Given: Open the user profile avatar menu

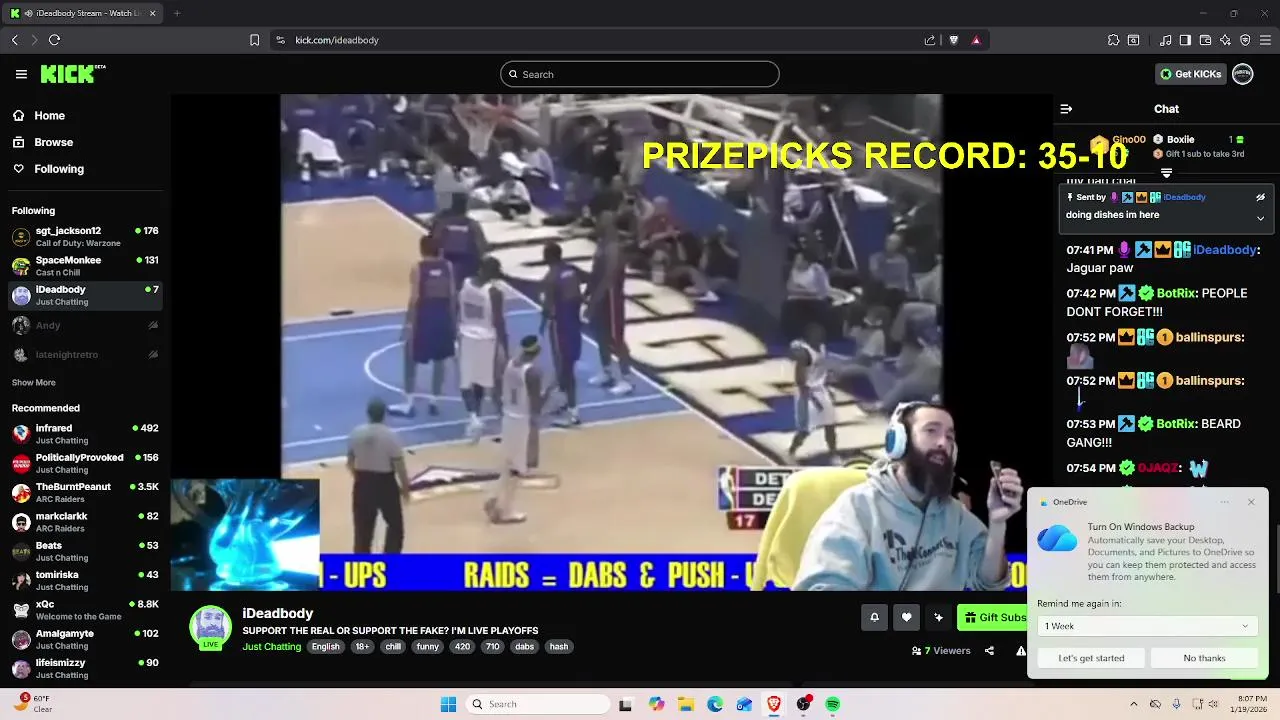Looking at the screenshot, I should pyautogui.click(x=1242, y=74).
